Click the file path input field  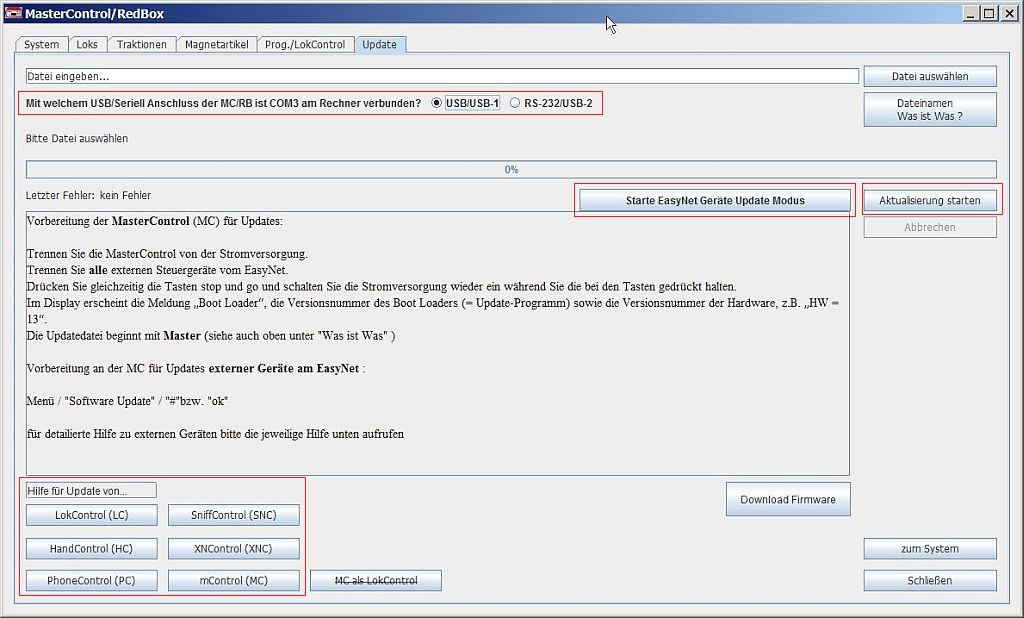click(x=441, y=76)
